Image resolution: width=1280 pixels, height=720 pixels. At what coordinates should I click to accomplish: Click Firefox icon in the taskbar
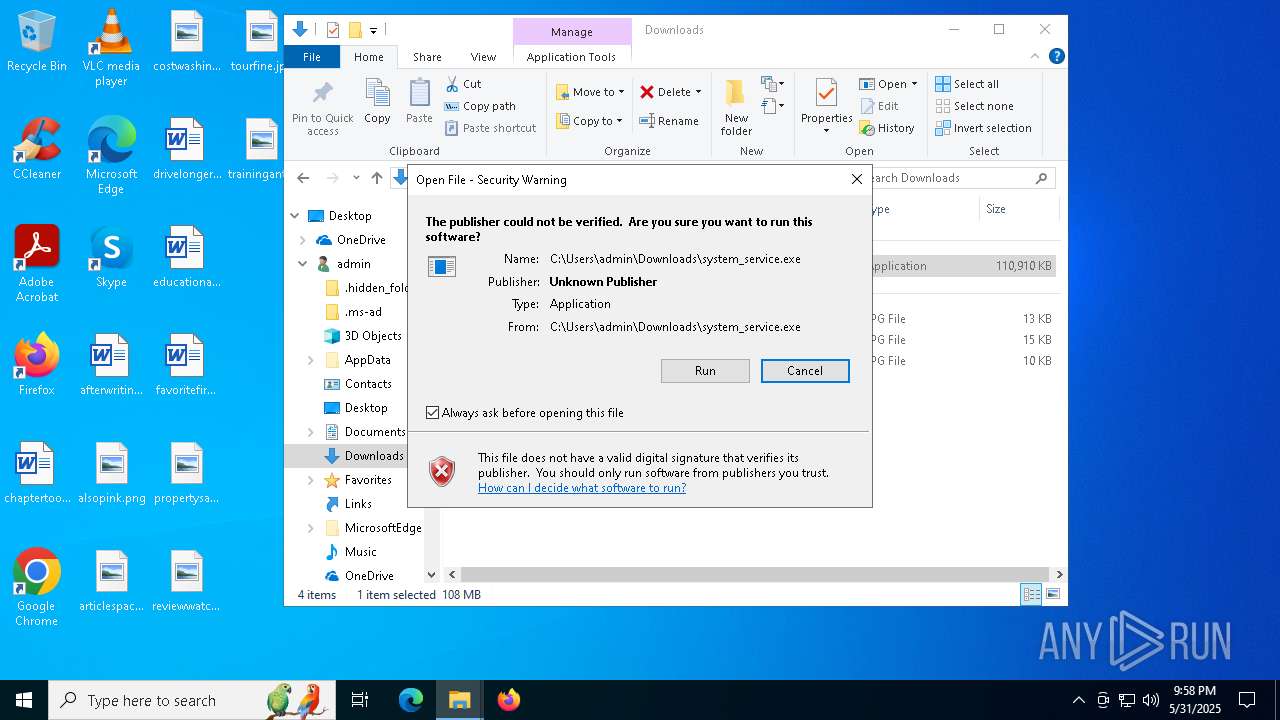(509, 700)
